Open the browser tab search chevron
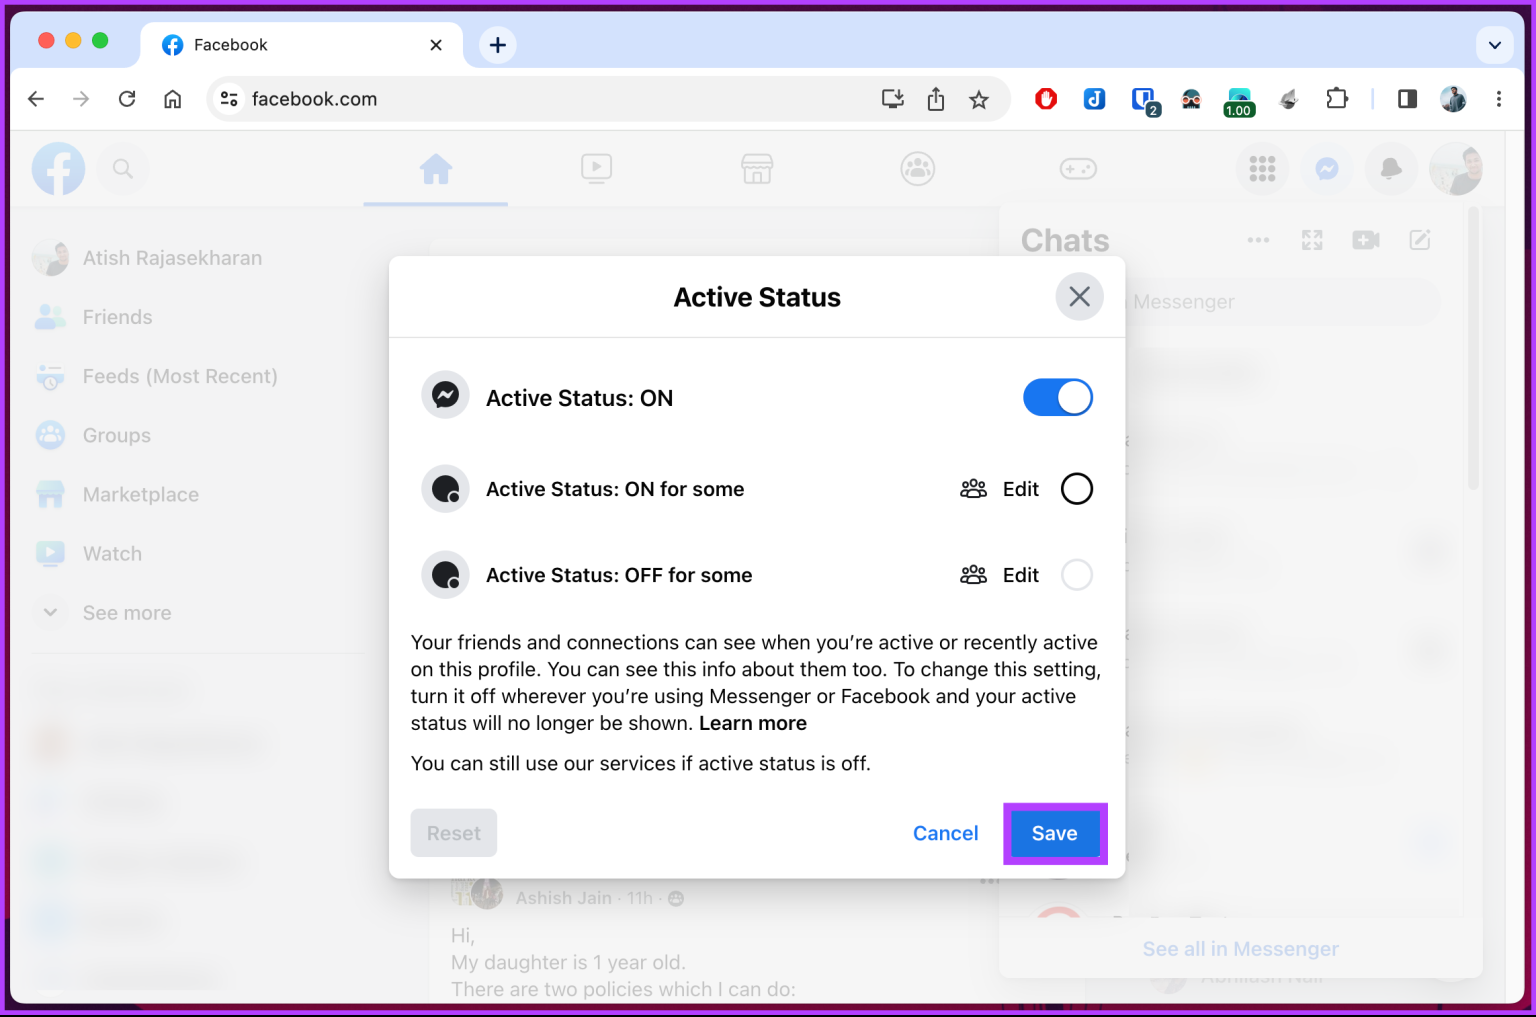This screenshot has height=1017, width=1536. coord(1494,45)
